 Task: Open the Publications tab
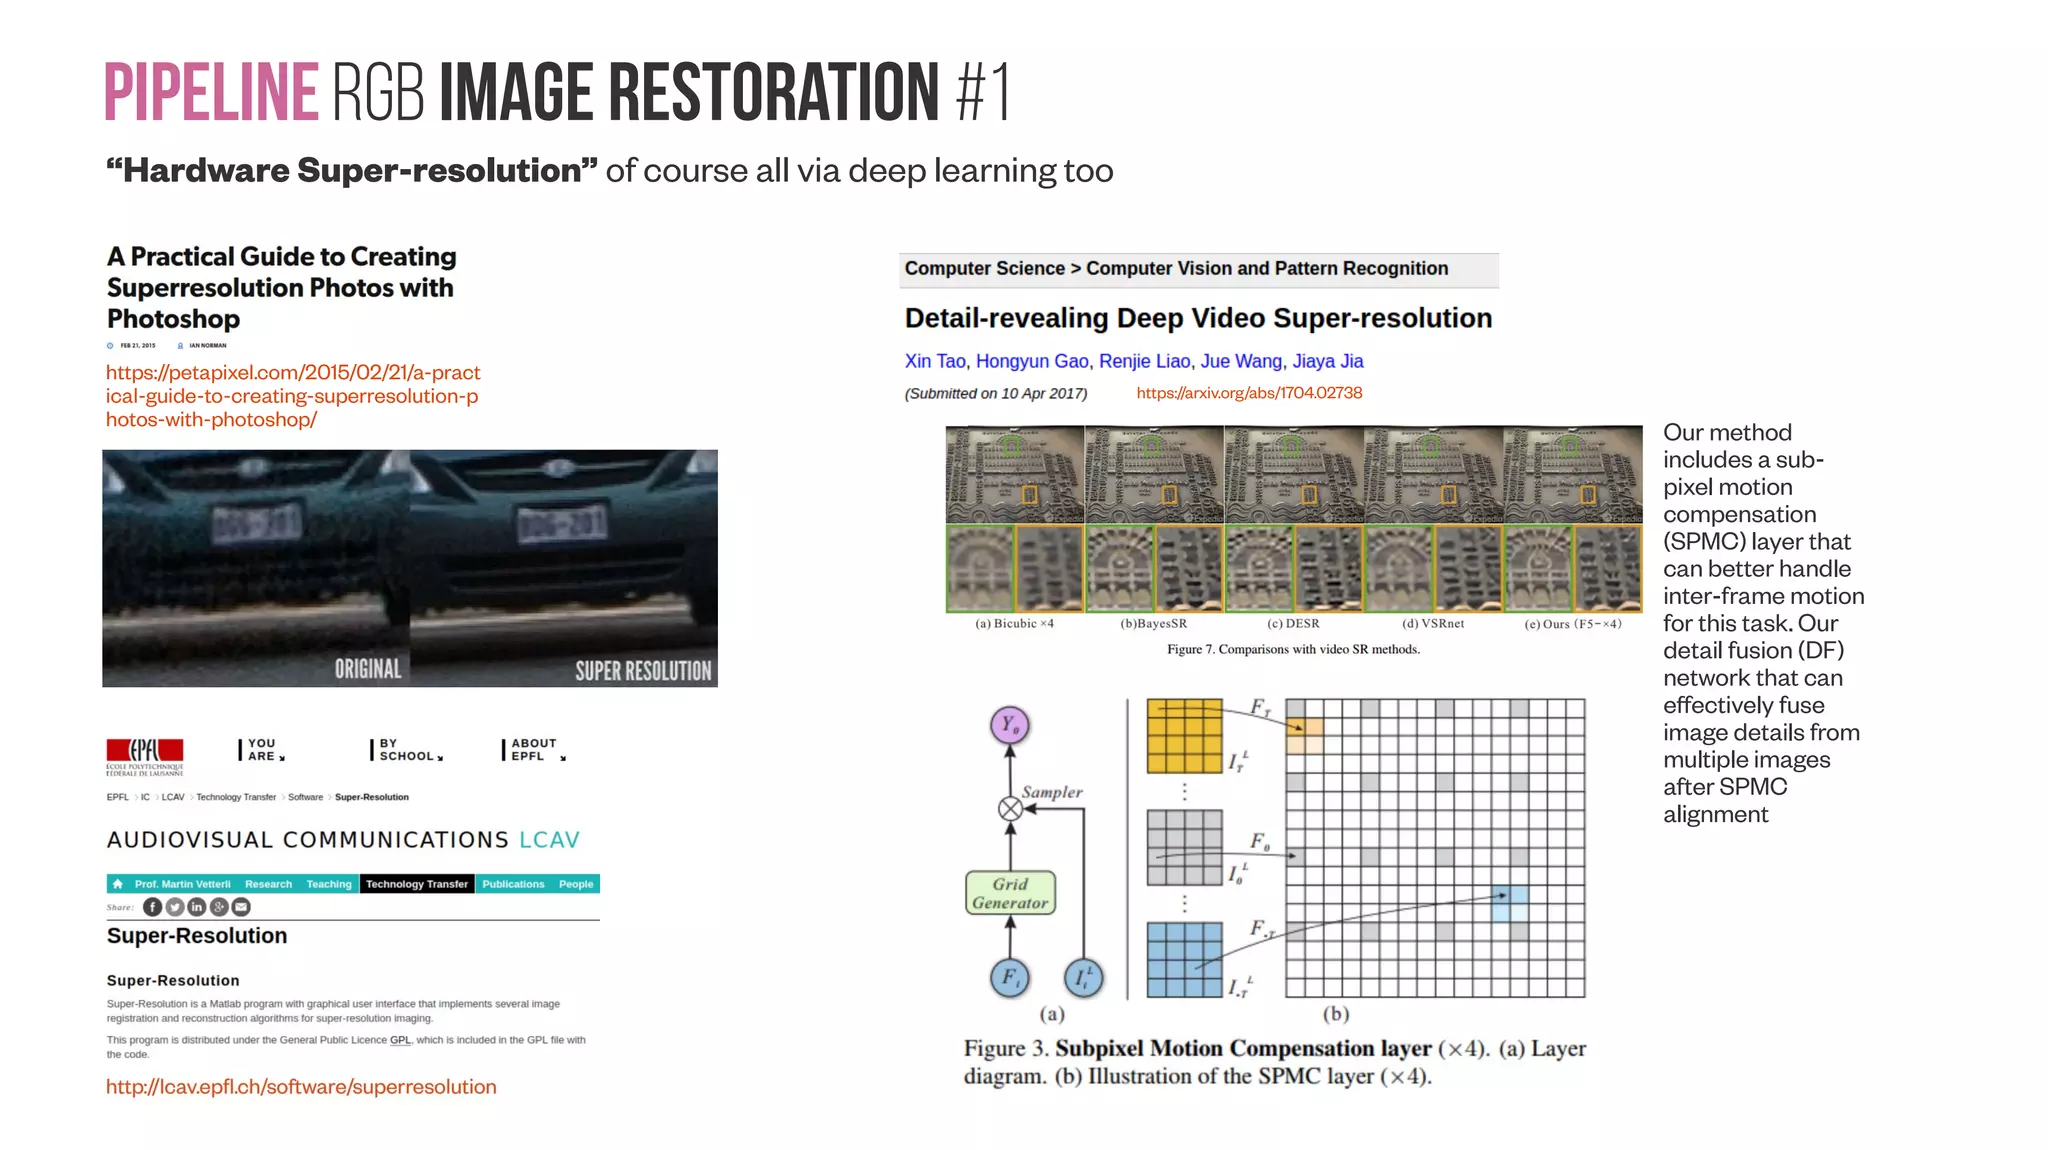[513, 884]
